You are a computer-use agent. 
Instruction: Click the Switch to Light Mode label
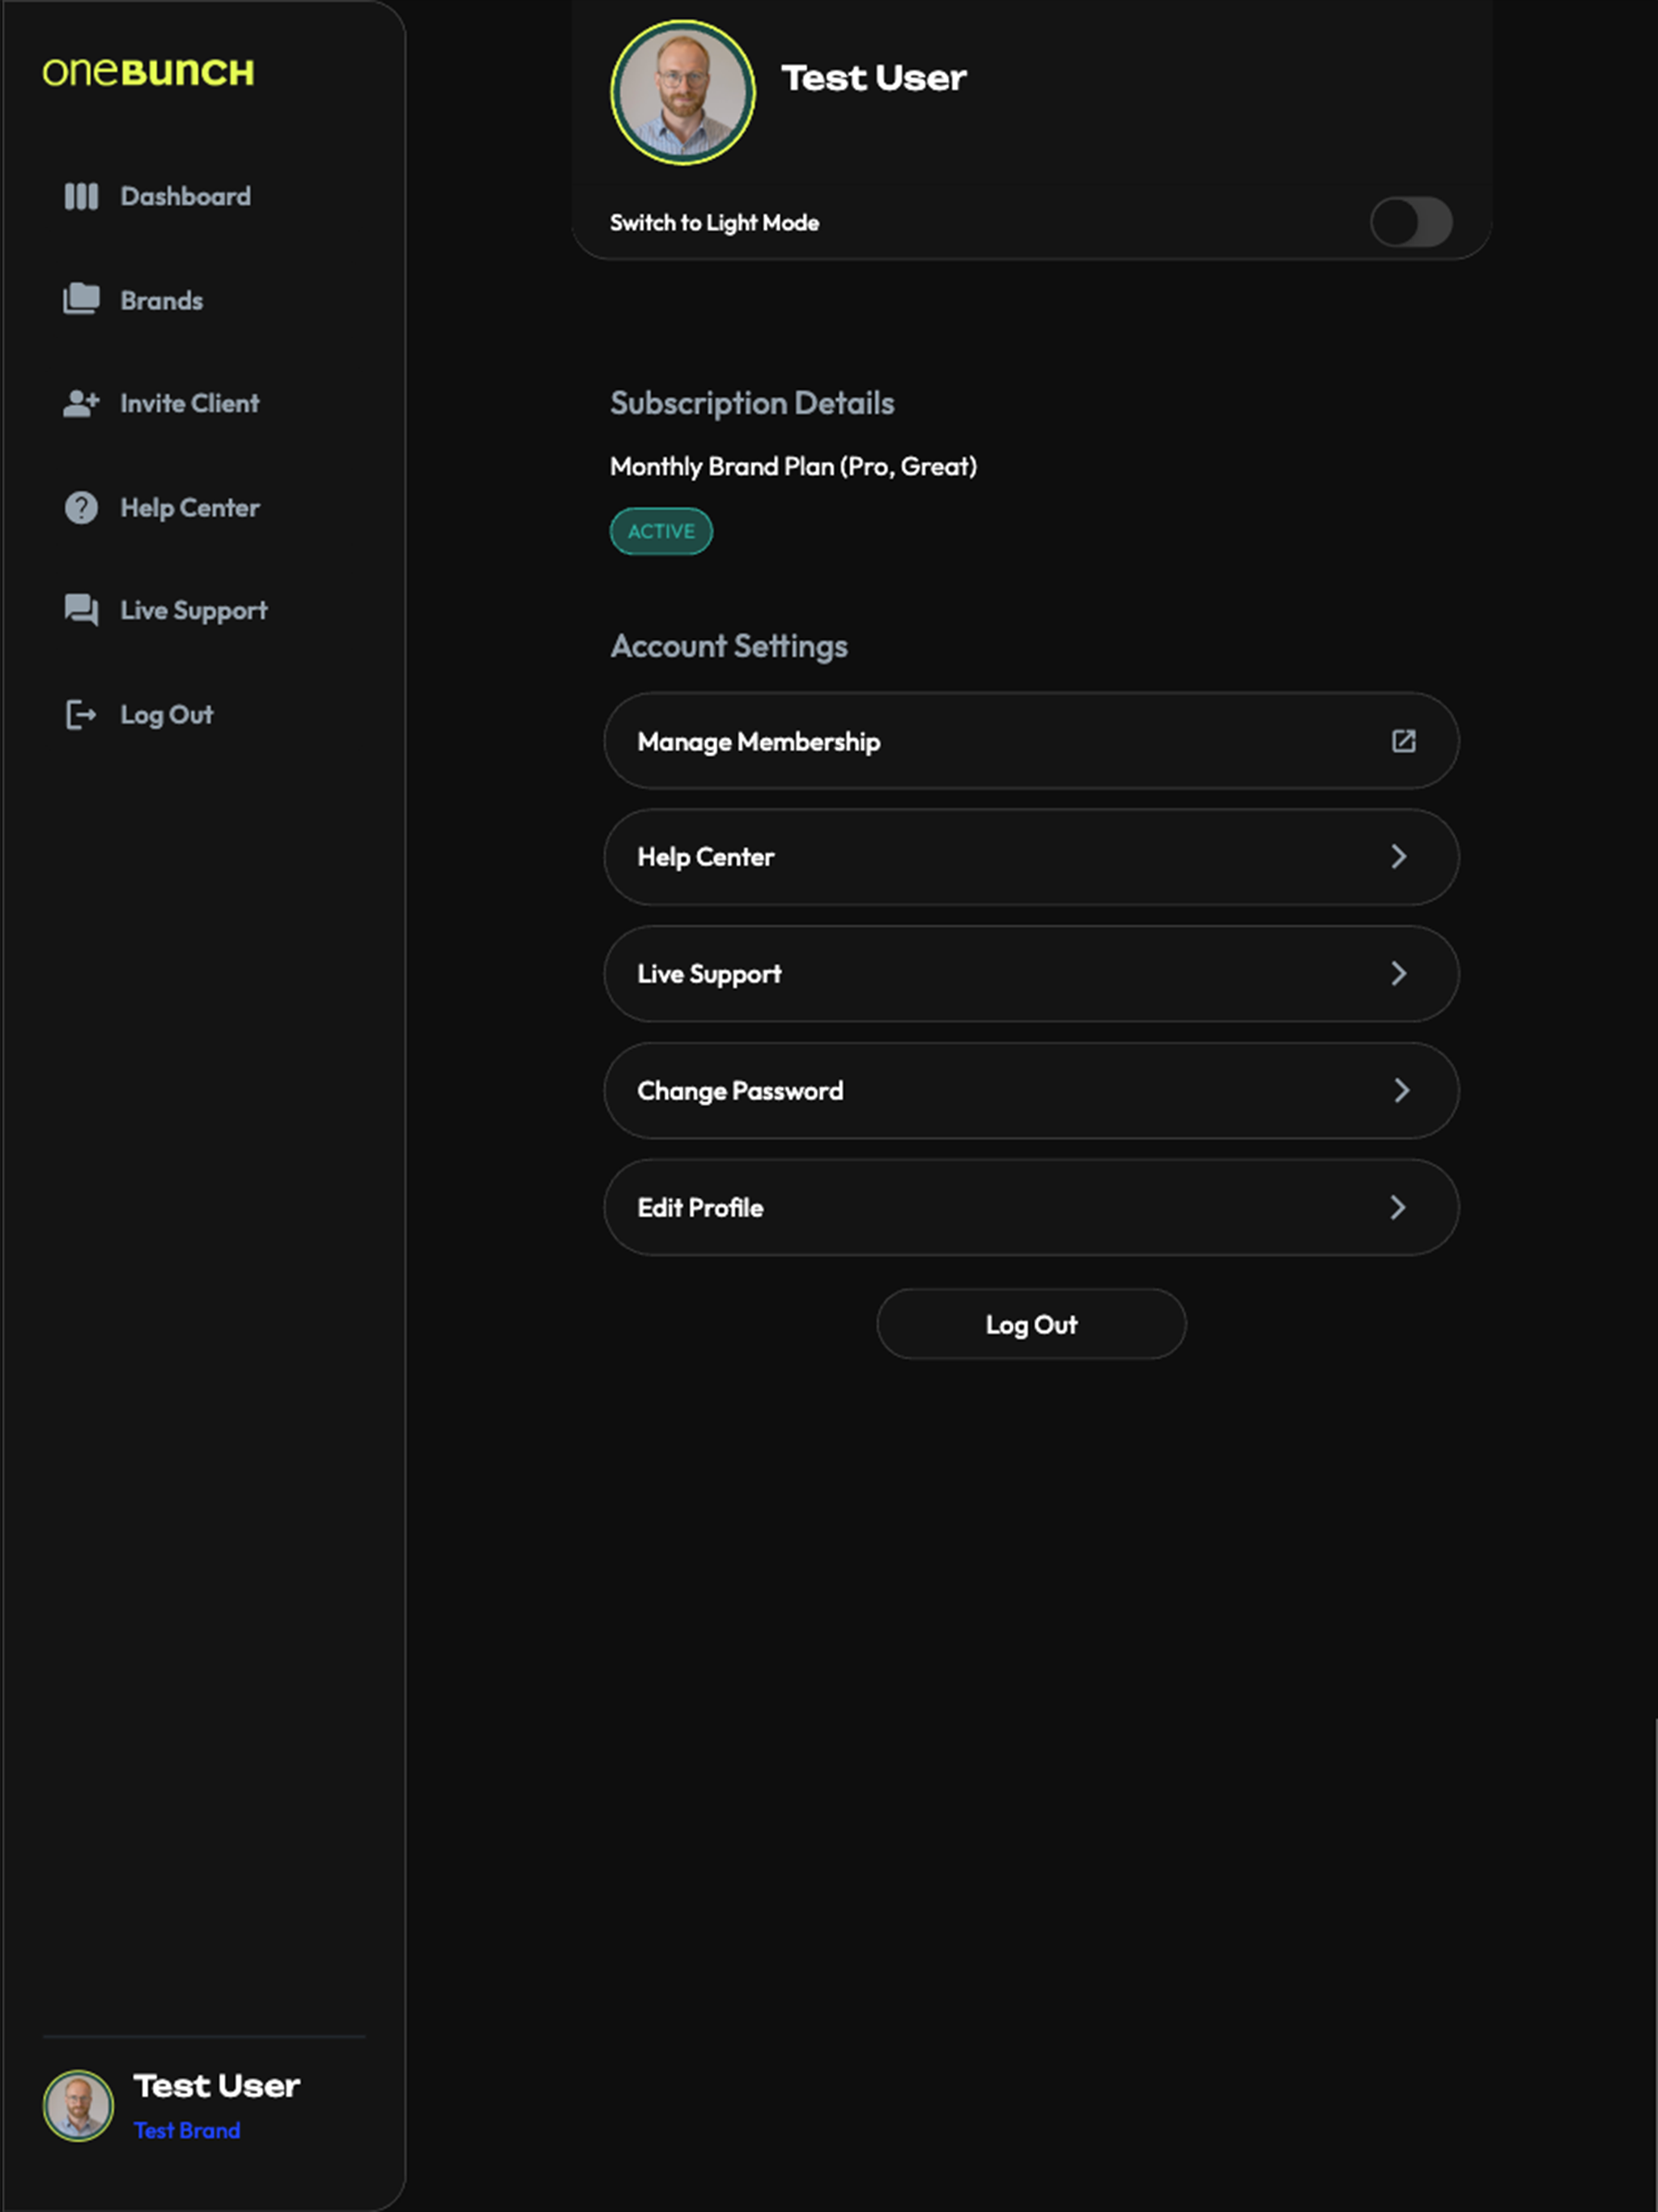pyautogui.click(x=714, y=223)
